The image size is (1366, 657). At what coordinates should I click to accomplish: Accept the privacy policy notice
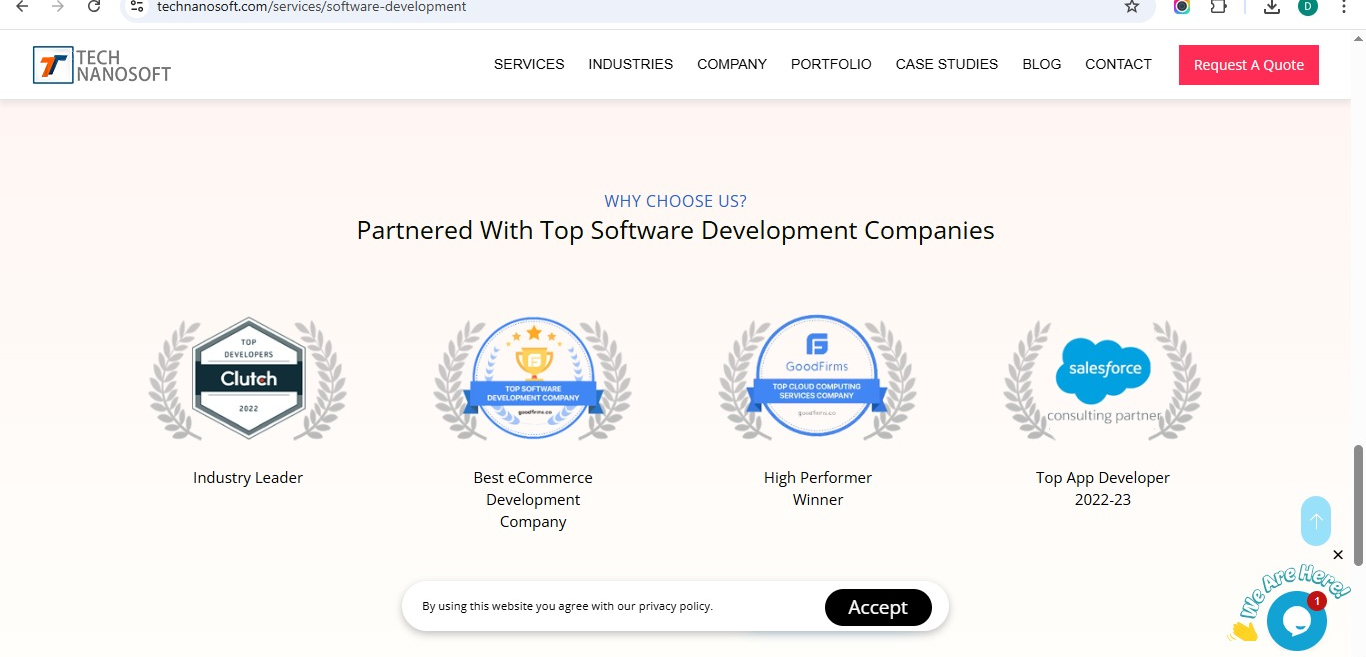(878, 607)
